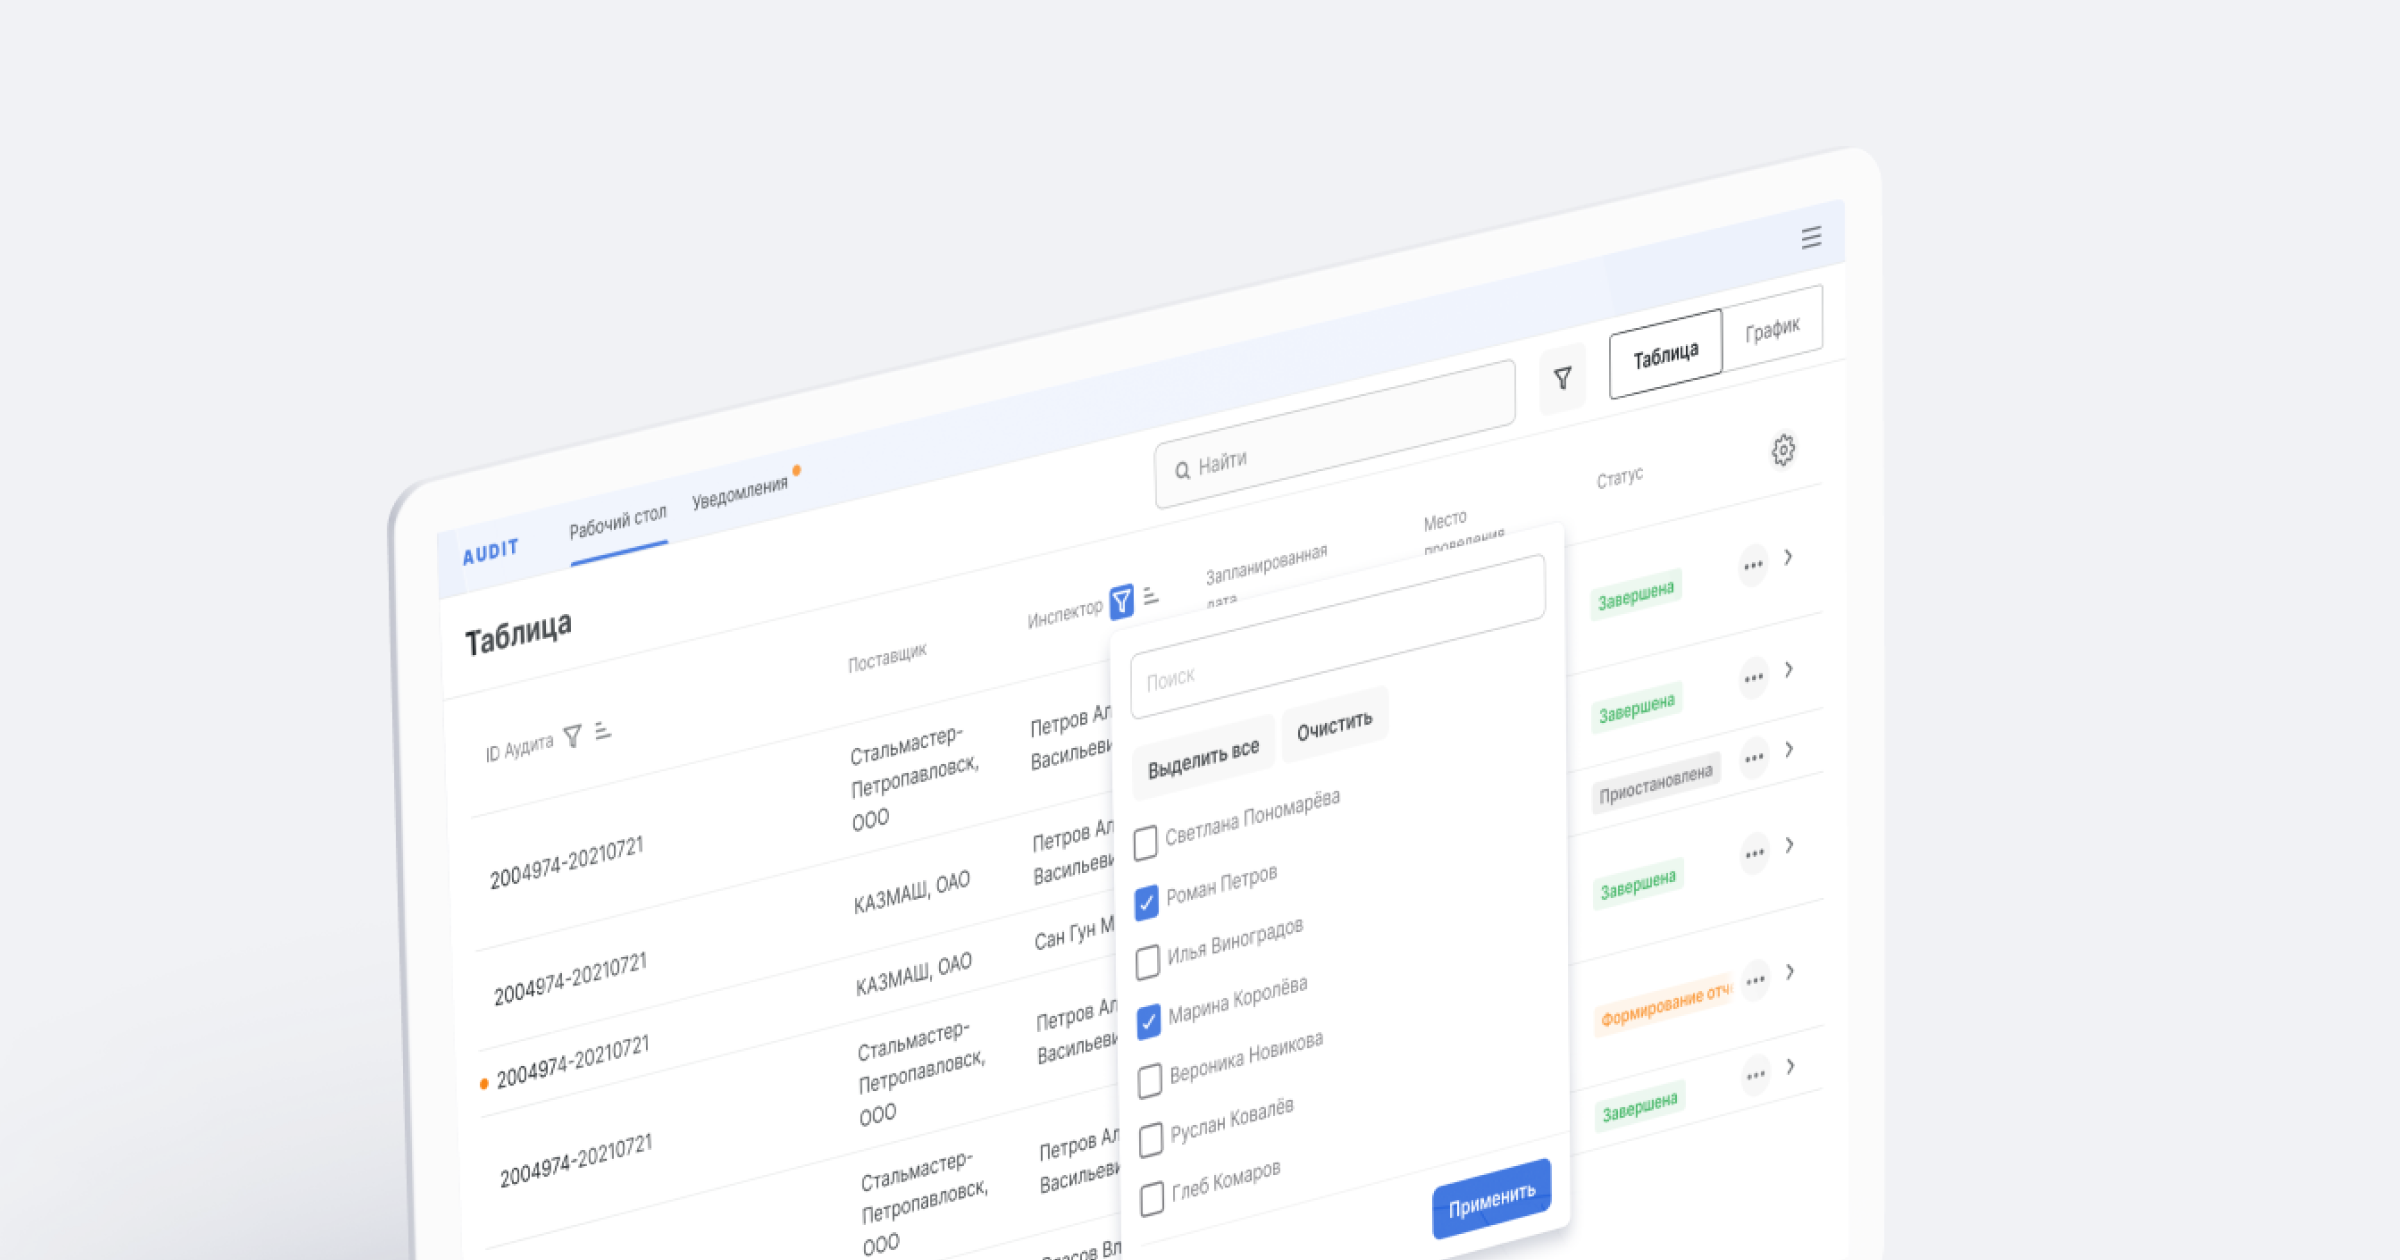
Task: Click the Формирование отч status badge
Action: click(x=1663, y=1006)
